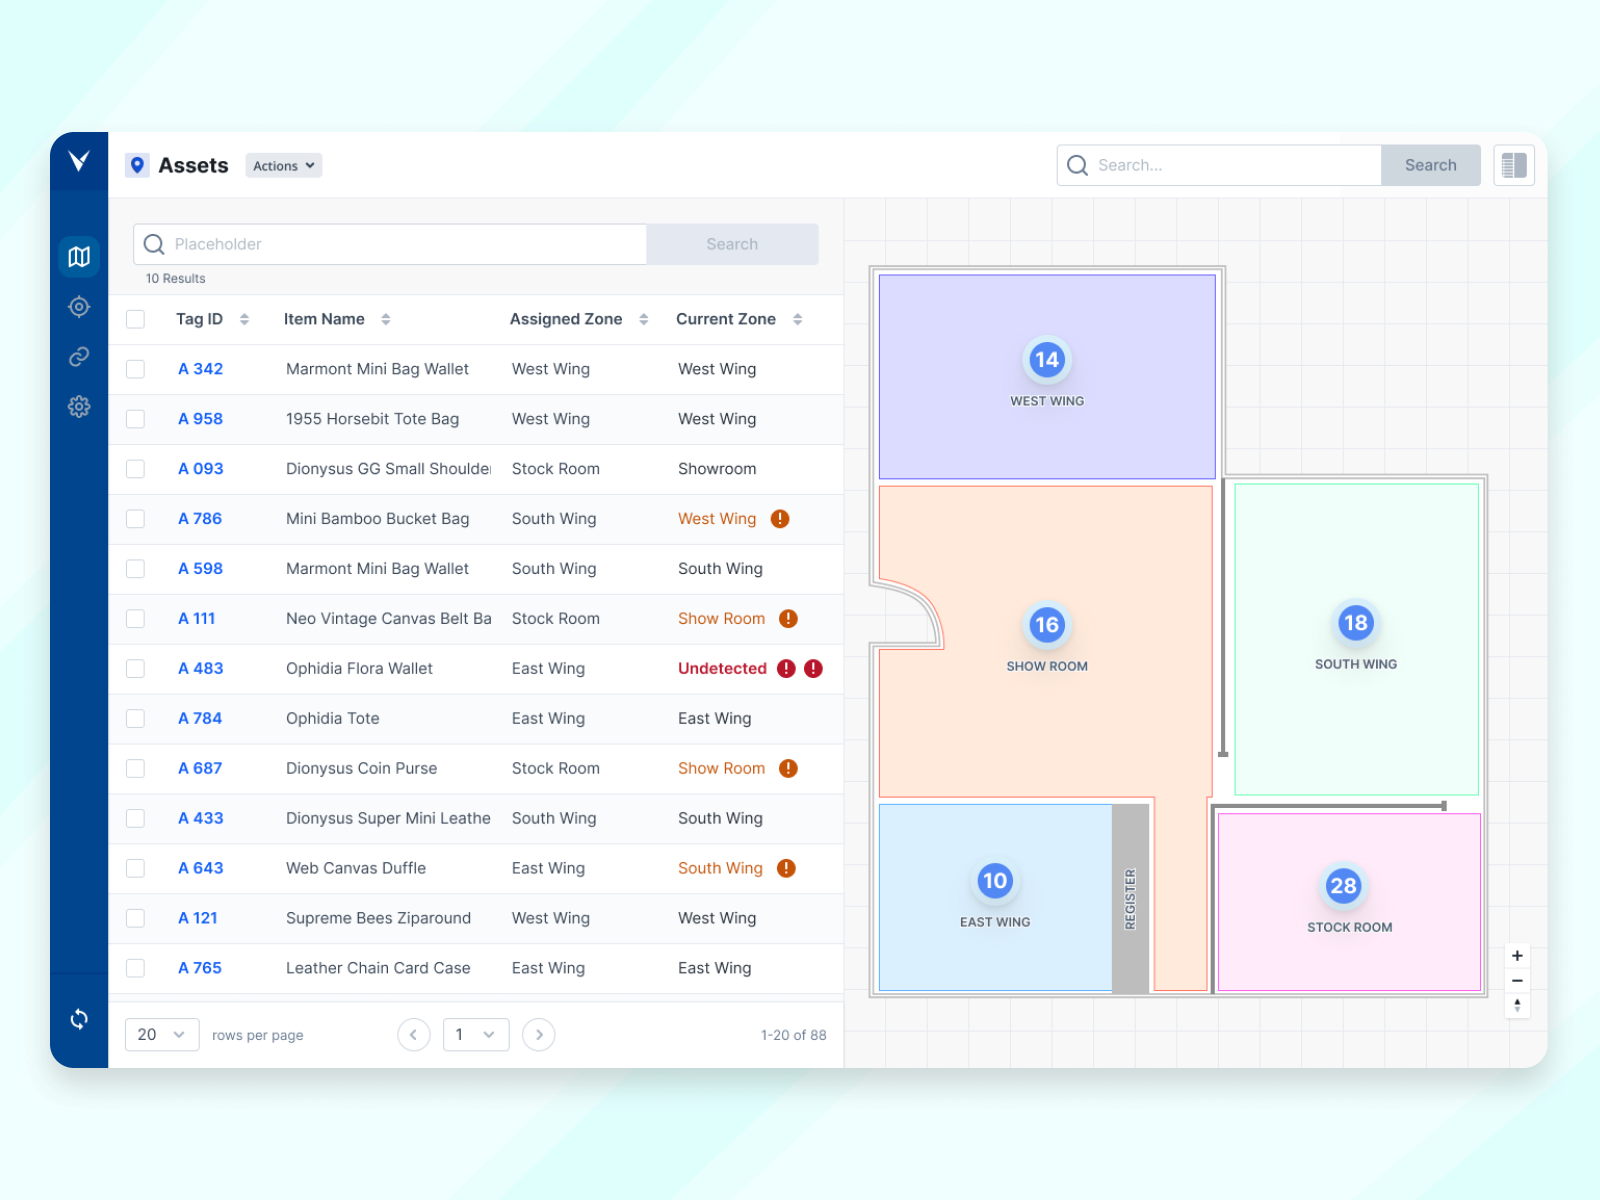Check the row checkbox for A 342
The width and height of the screenshot is (1600, 1200).
point(136,369)
